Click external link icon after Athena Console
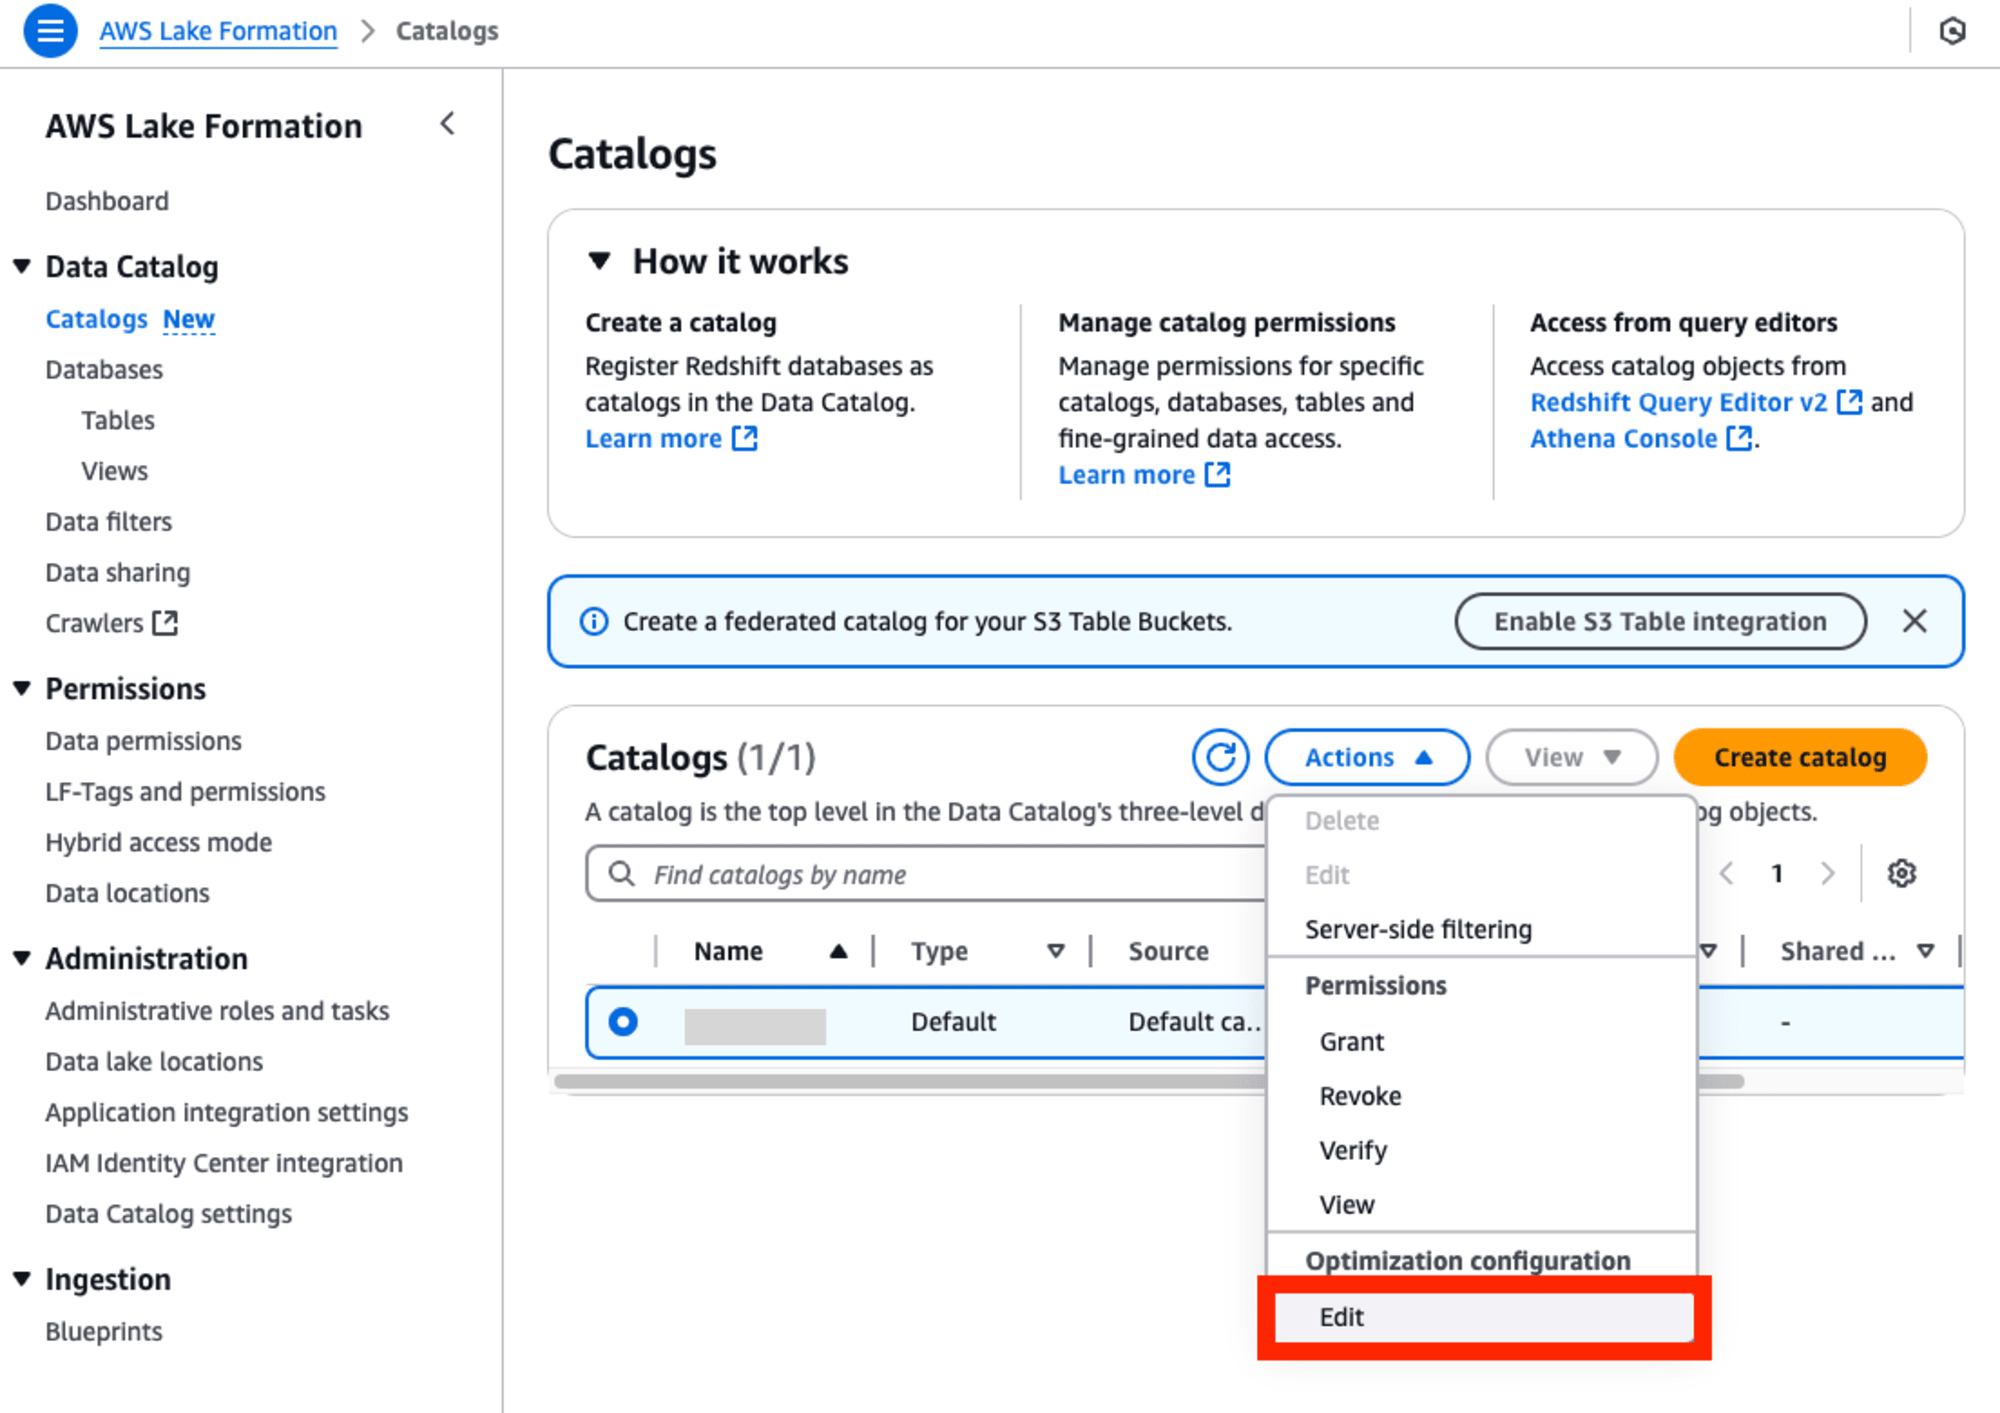 pos(1739,438)
